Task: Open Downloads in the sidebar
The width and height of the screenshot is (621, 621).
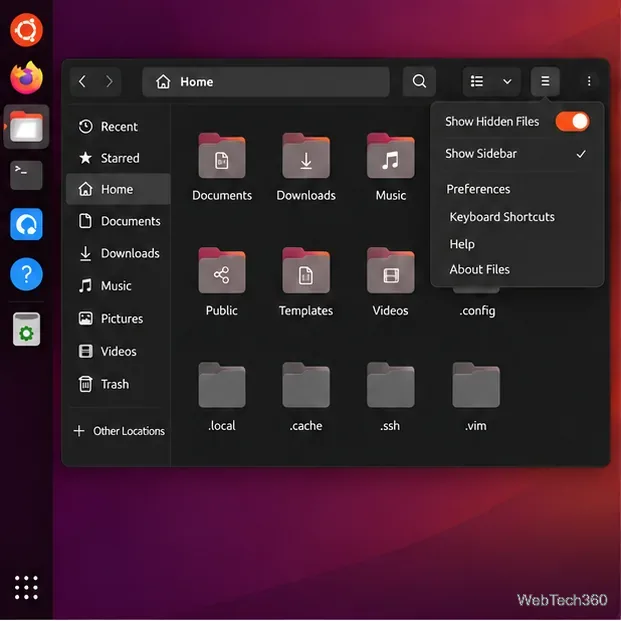Action: pyautogui.click(x=118, y=253)
